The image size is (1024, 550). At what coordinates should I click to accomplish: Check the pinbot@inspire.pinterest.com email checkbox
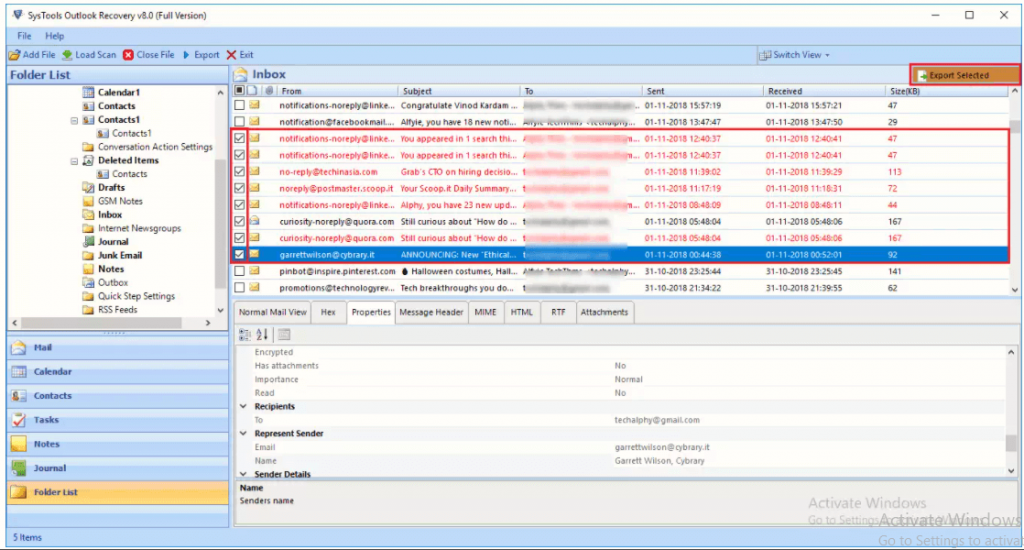[x=240, y=271]
